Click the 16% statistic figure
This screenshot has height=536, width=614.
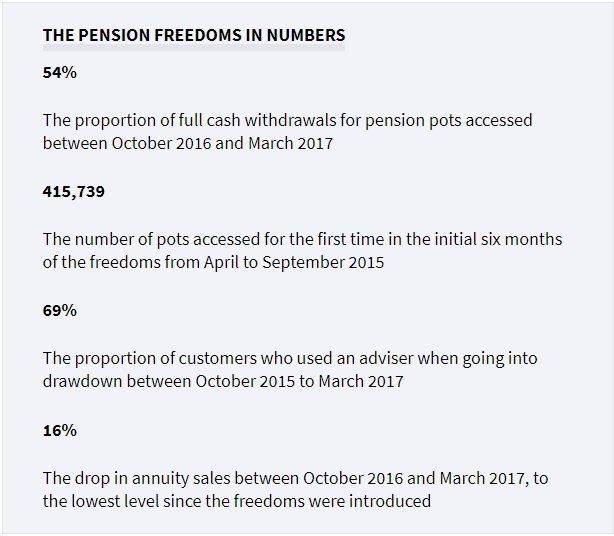point(60,431)
